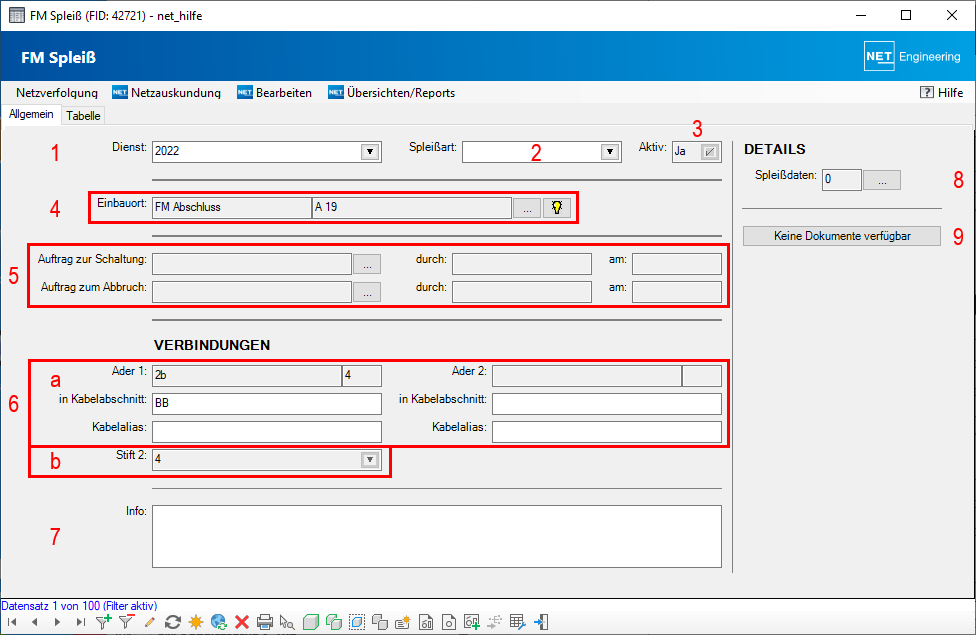
Task: Click the overlapping gray squares icon
Action: pyautogui.click(x=380, y=621)
